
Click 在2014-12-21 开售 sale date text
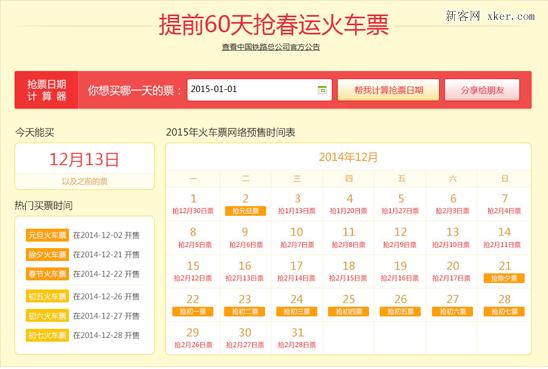click(106, 254)
